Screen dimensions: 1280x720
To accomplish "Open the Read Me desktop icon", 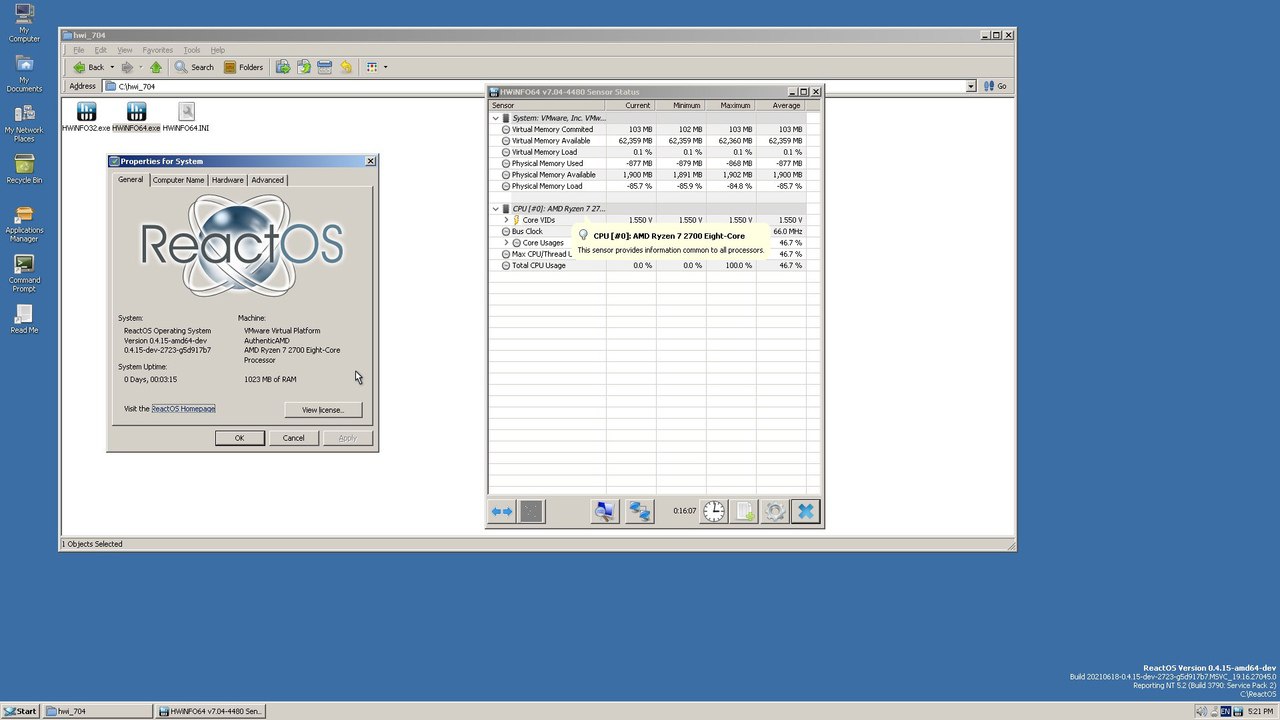I will coord(24,319).
